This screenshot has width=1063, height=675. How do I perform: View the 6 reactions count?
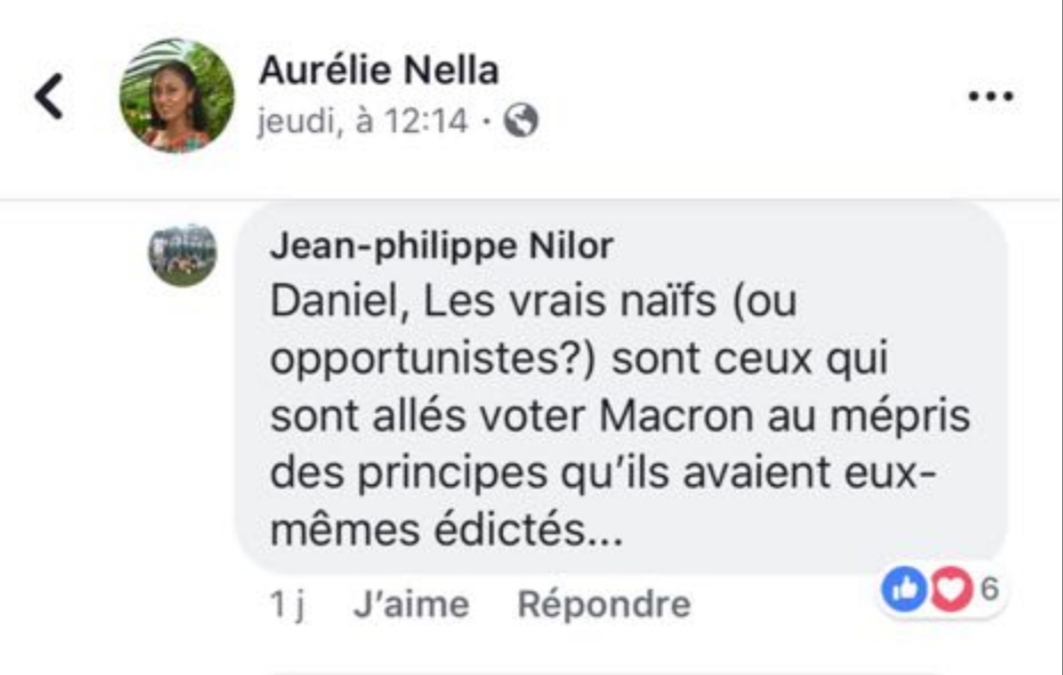(989, 588)
